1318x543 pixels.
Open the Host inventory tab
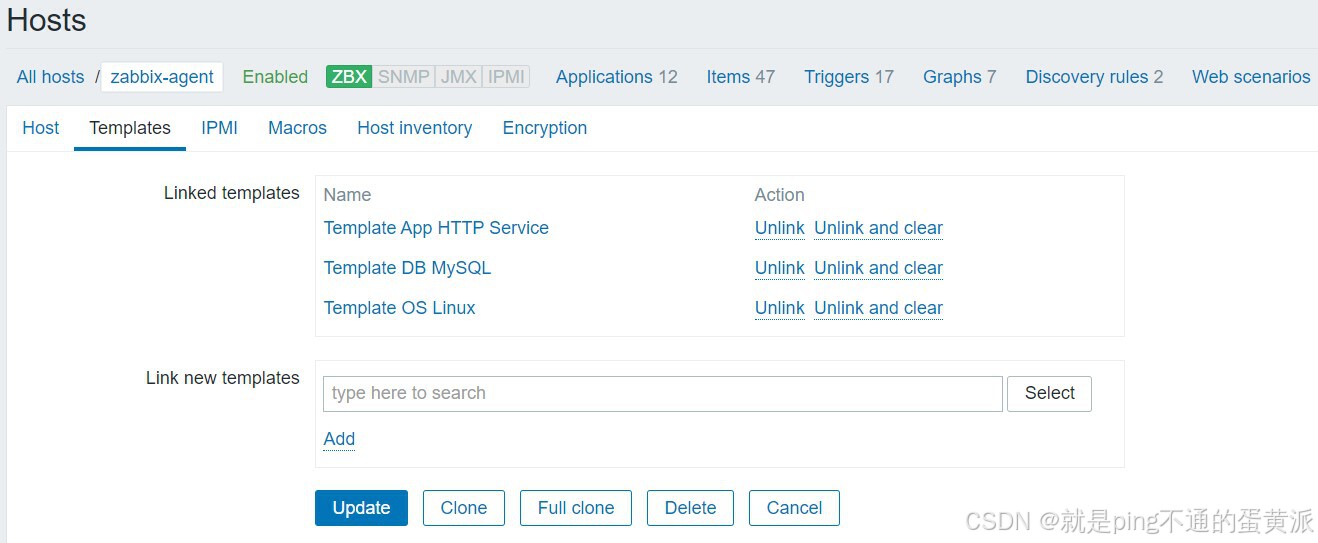pos(414,128)
